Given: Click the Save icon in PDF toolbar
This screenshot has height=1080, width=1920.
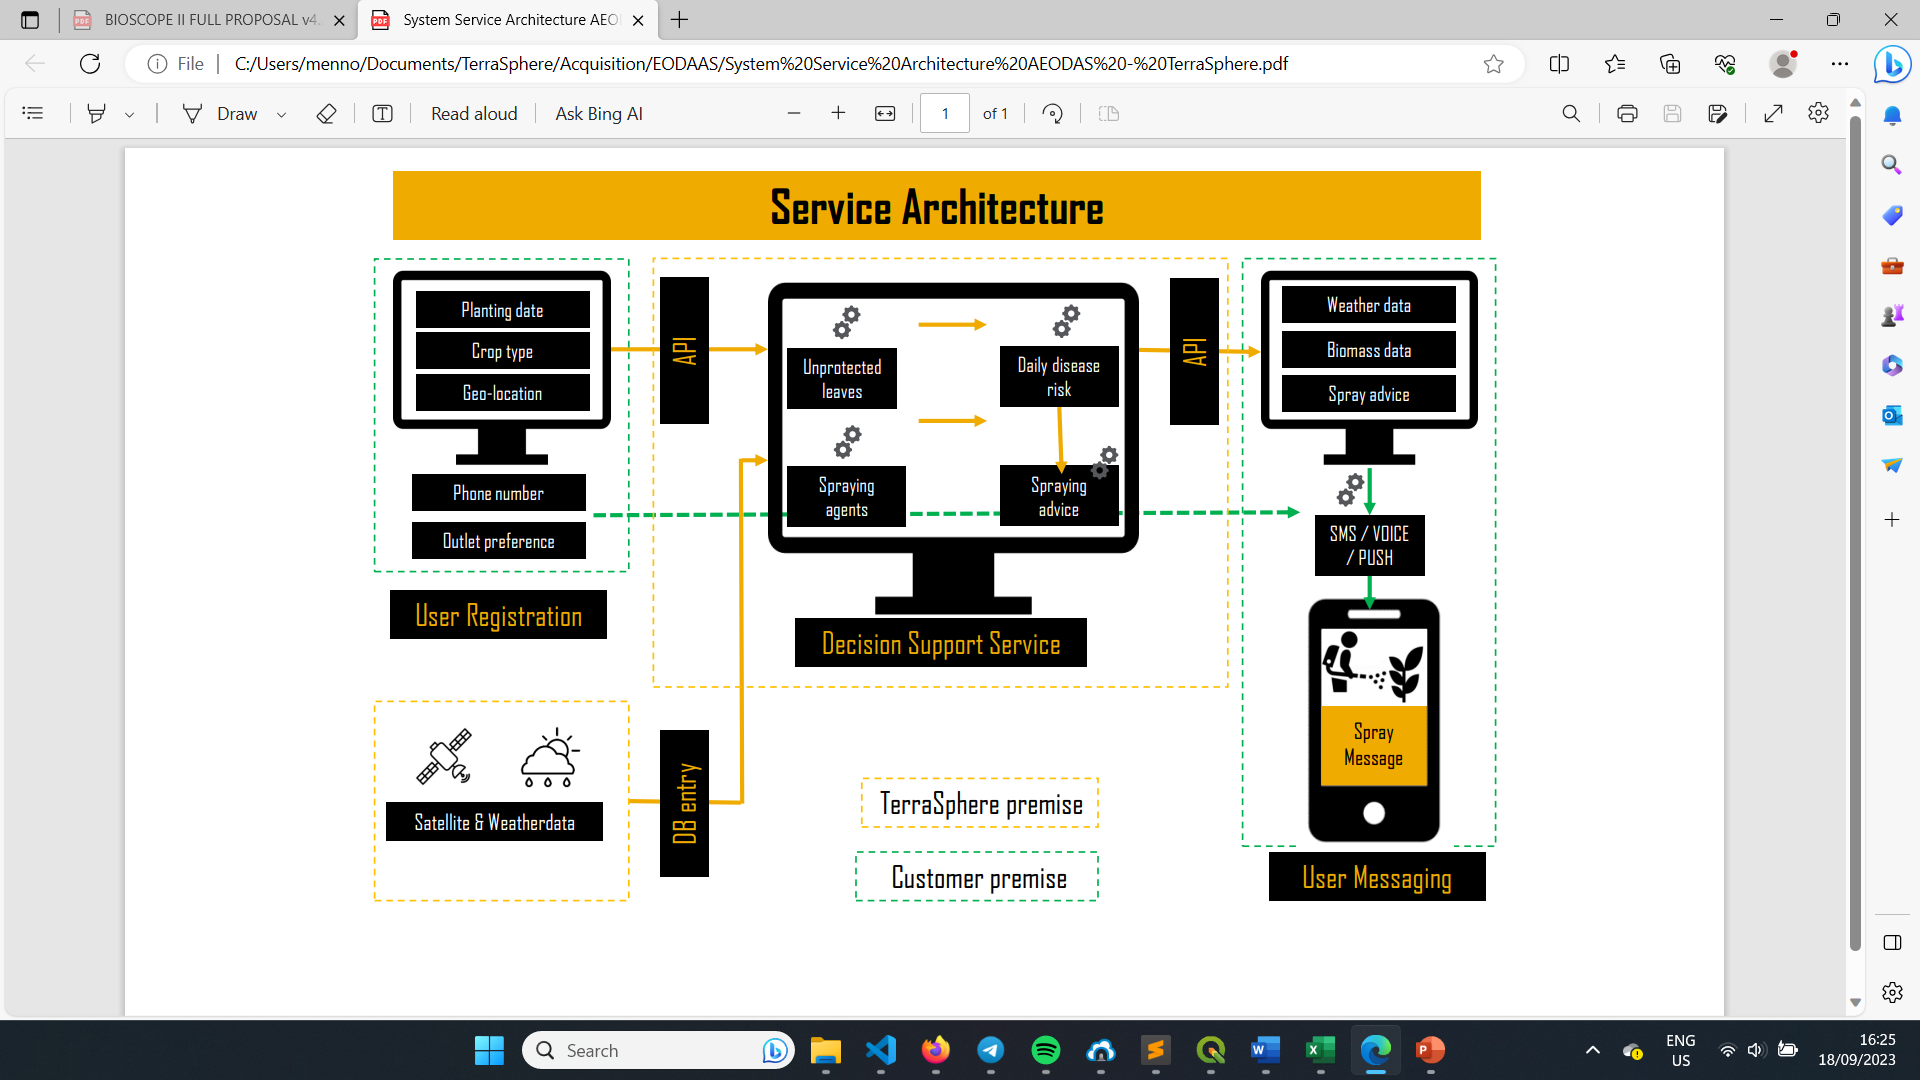Looking at the screenshot, I should (x=1672, y=113).
